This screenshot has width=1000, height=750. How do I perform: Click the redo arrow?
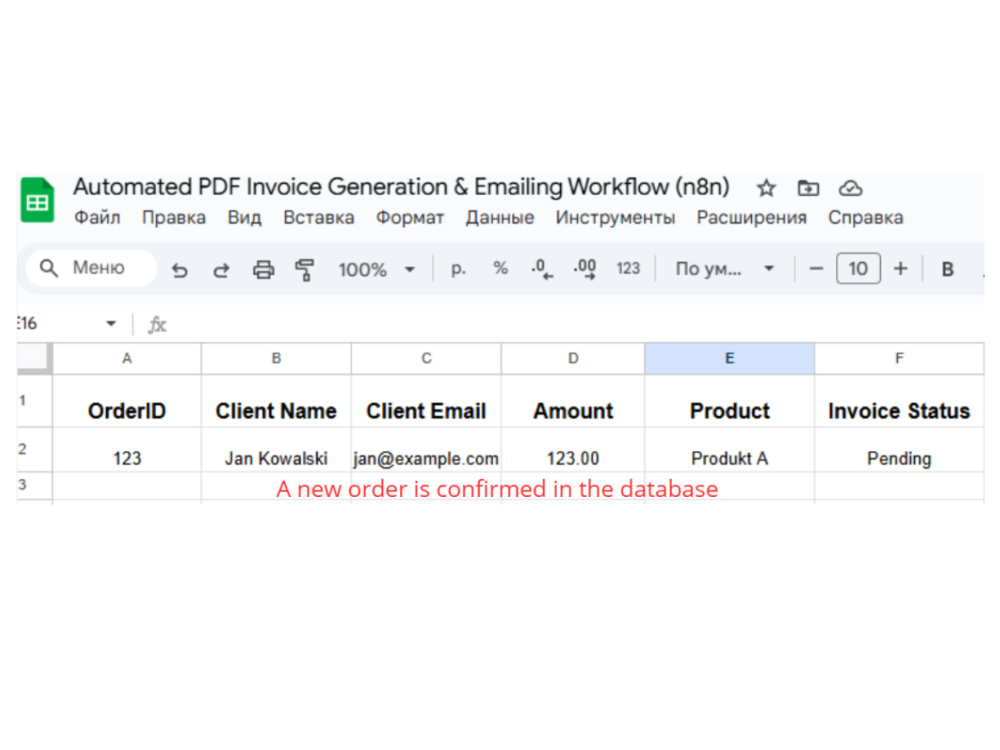click(221, 270)
